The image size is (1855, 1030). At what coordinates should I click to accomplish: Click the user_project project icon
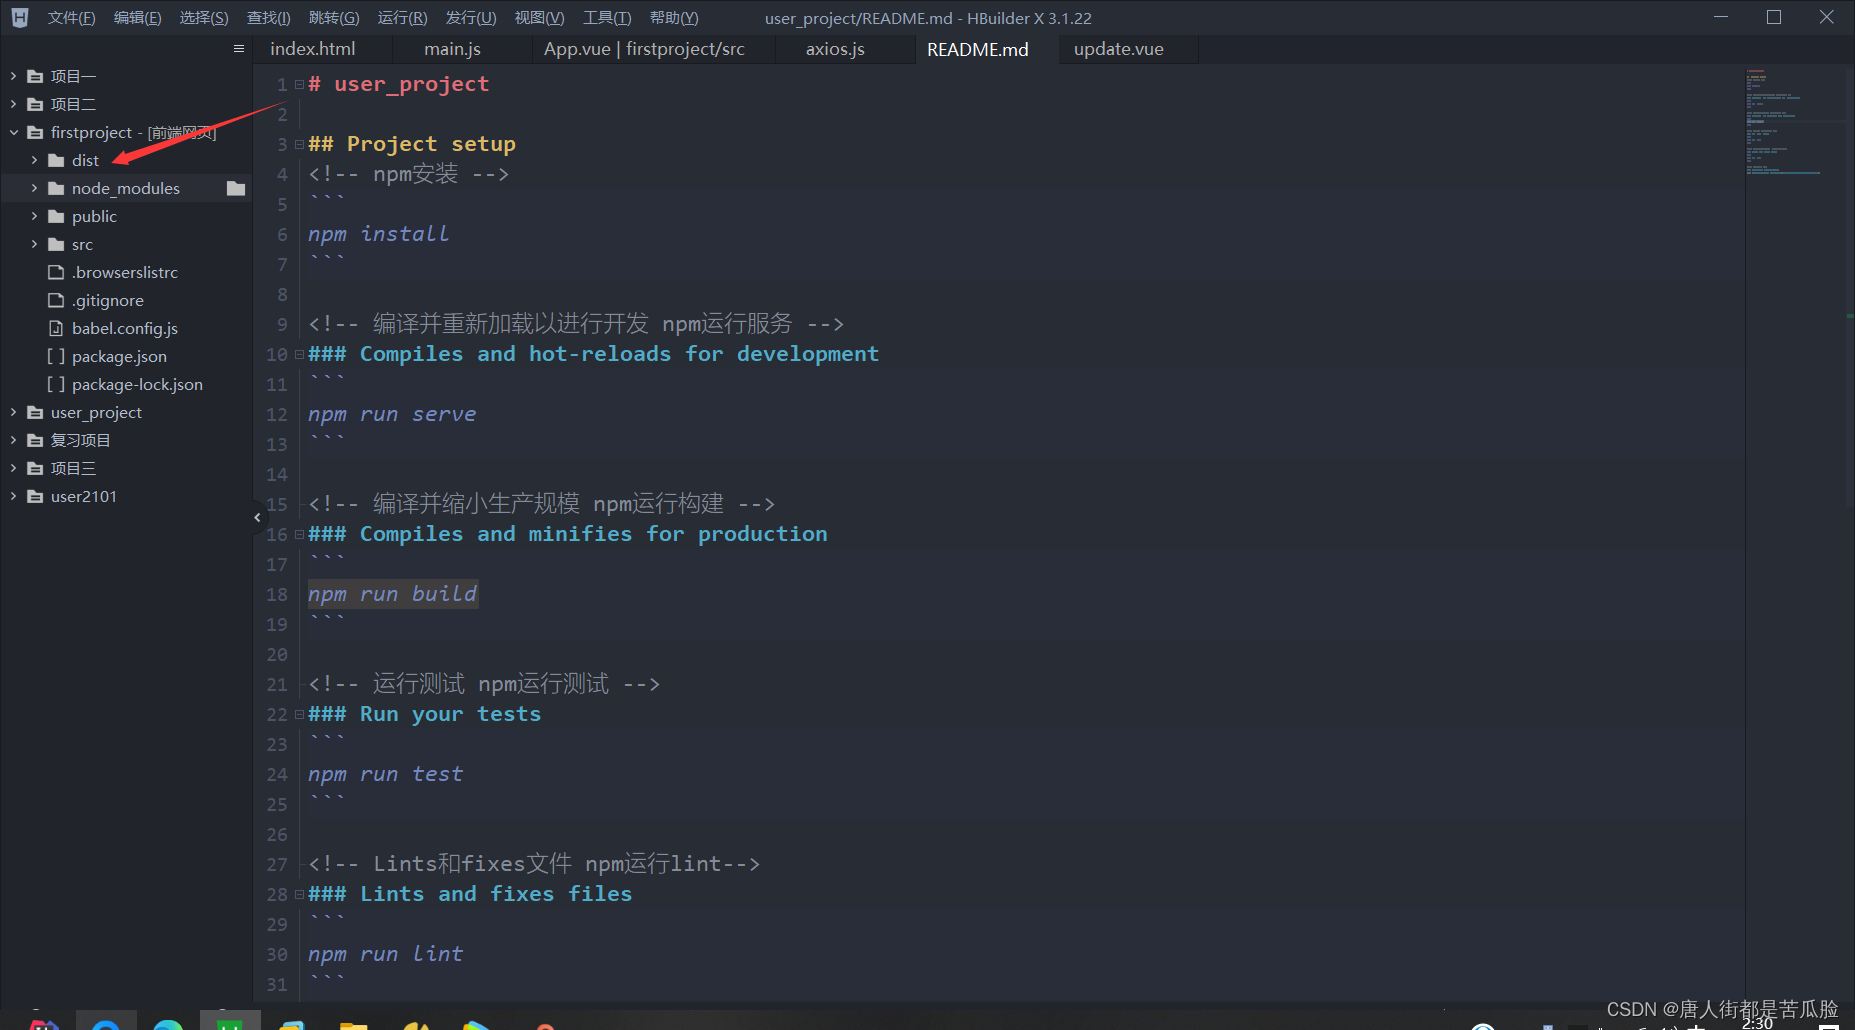click(35, 412)
